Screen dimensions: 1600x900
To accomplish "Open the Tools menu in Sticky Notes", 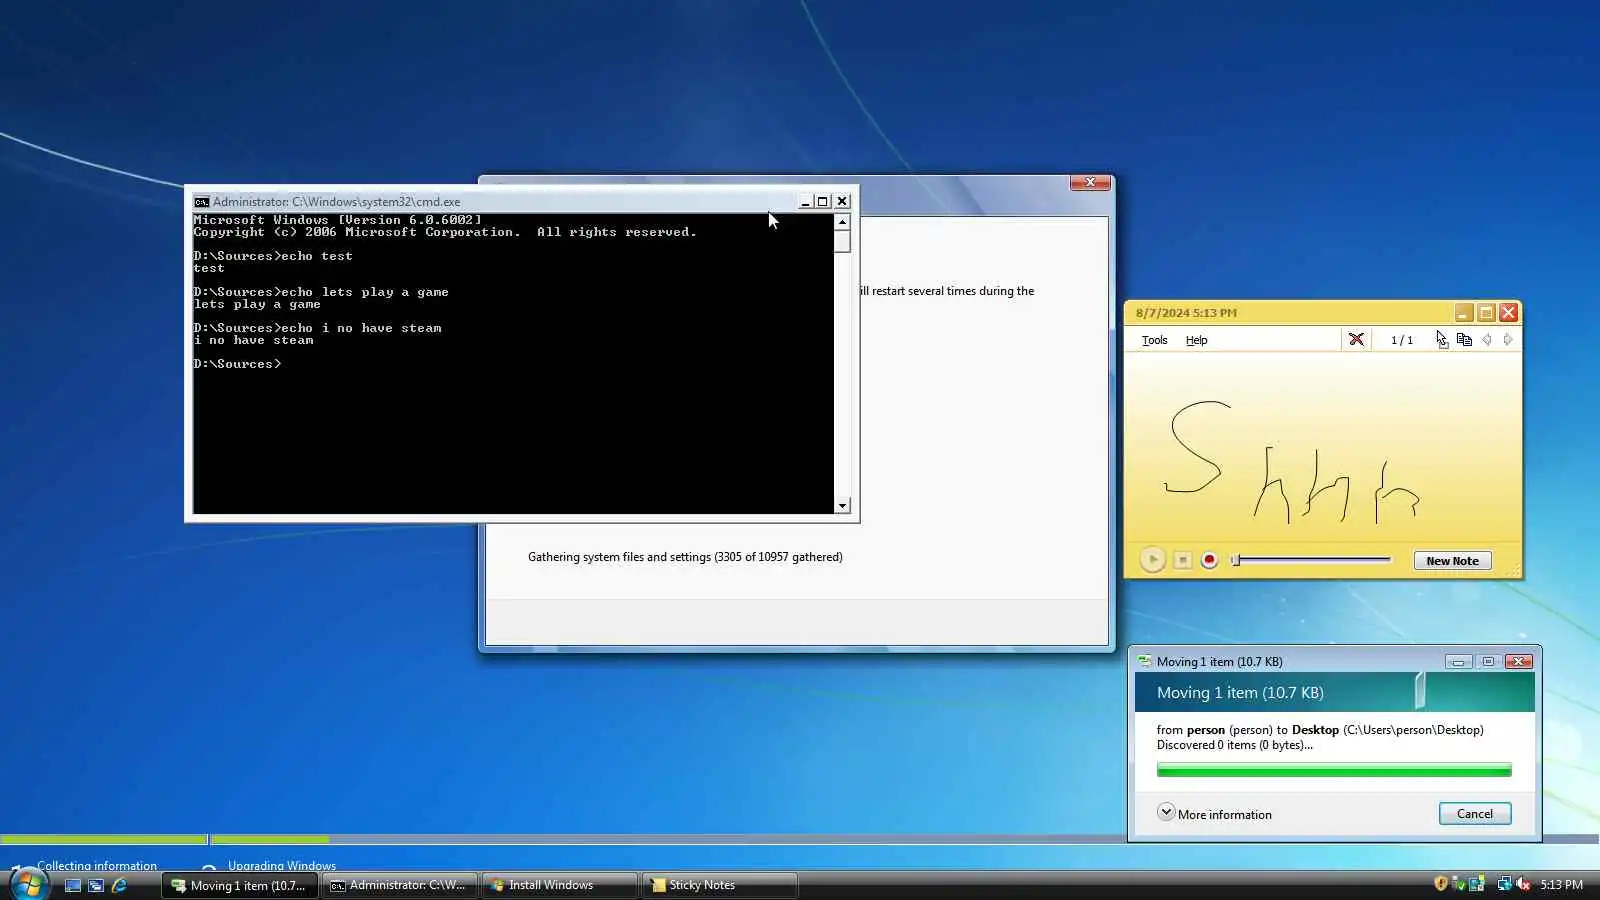I will click(1154, 340).
